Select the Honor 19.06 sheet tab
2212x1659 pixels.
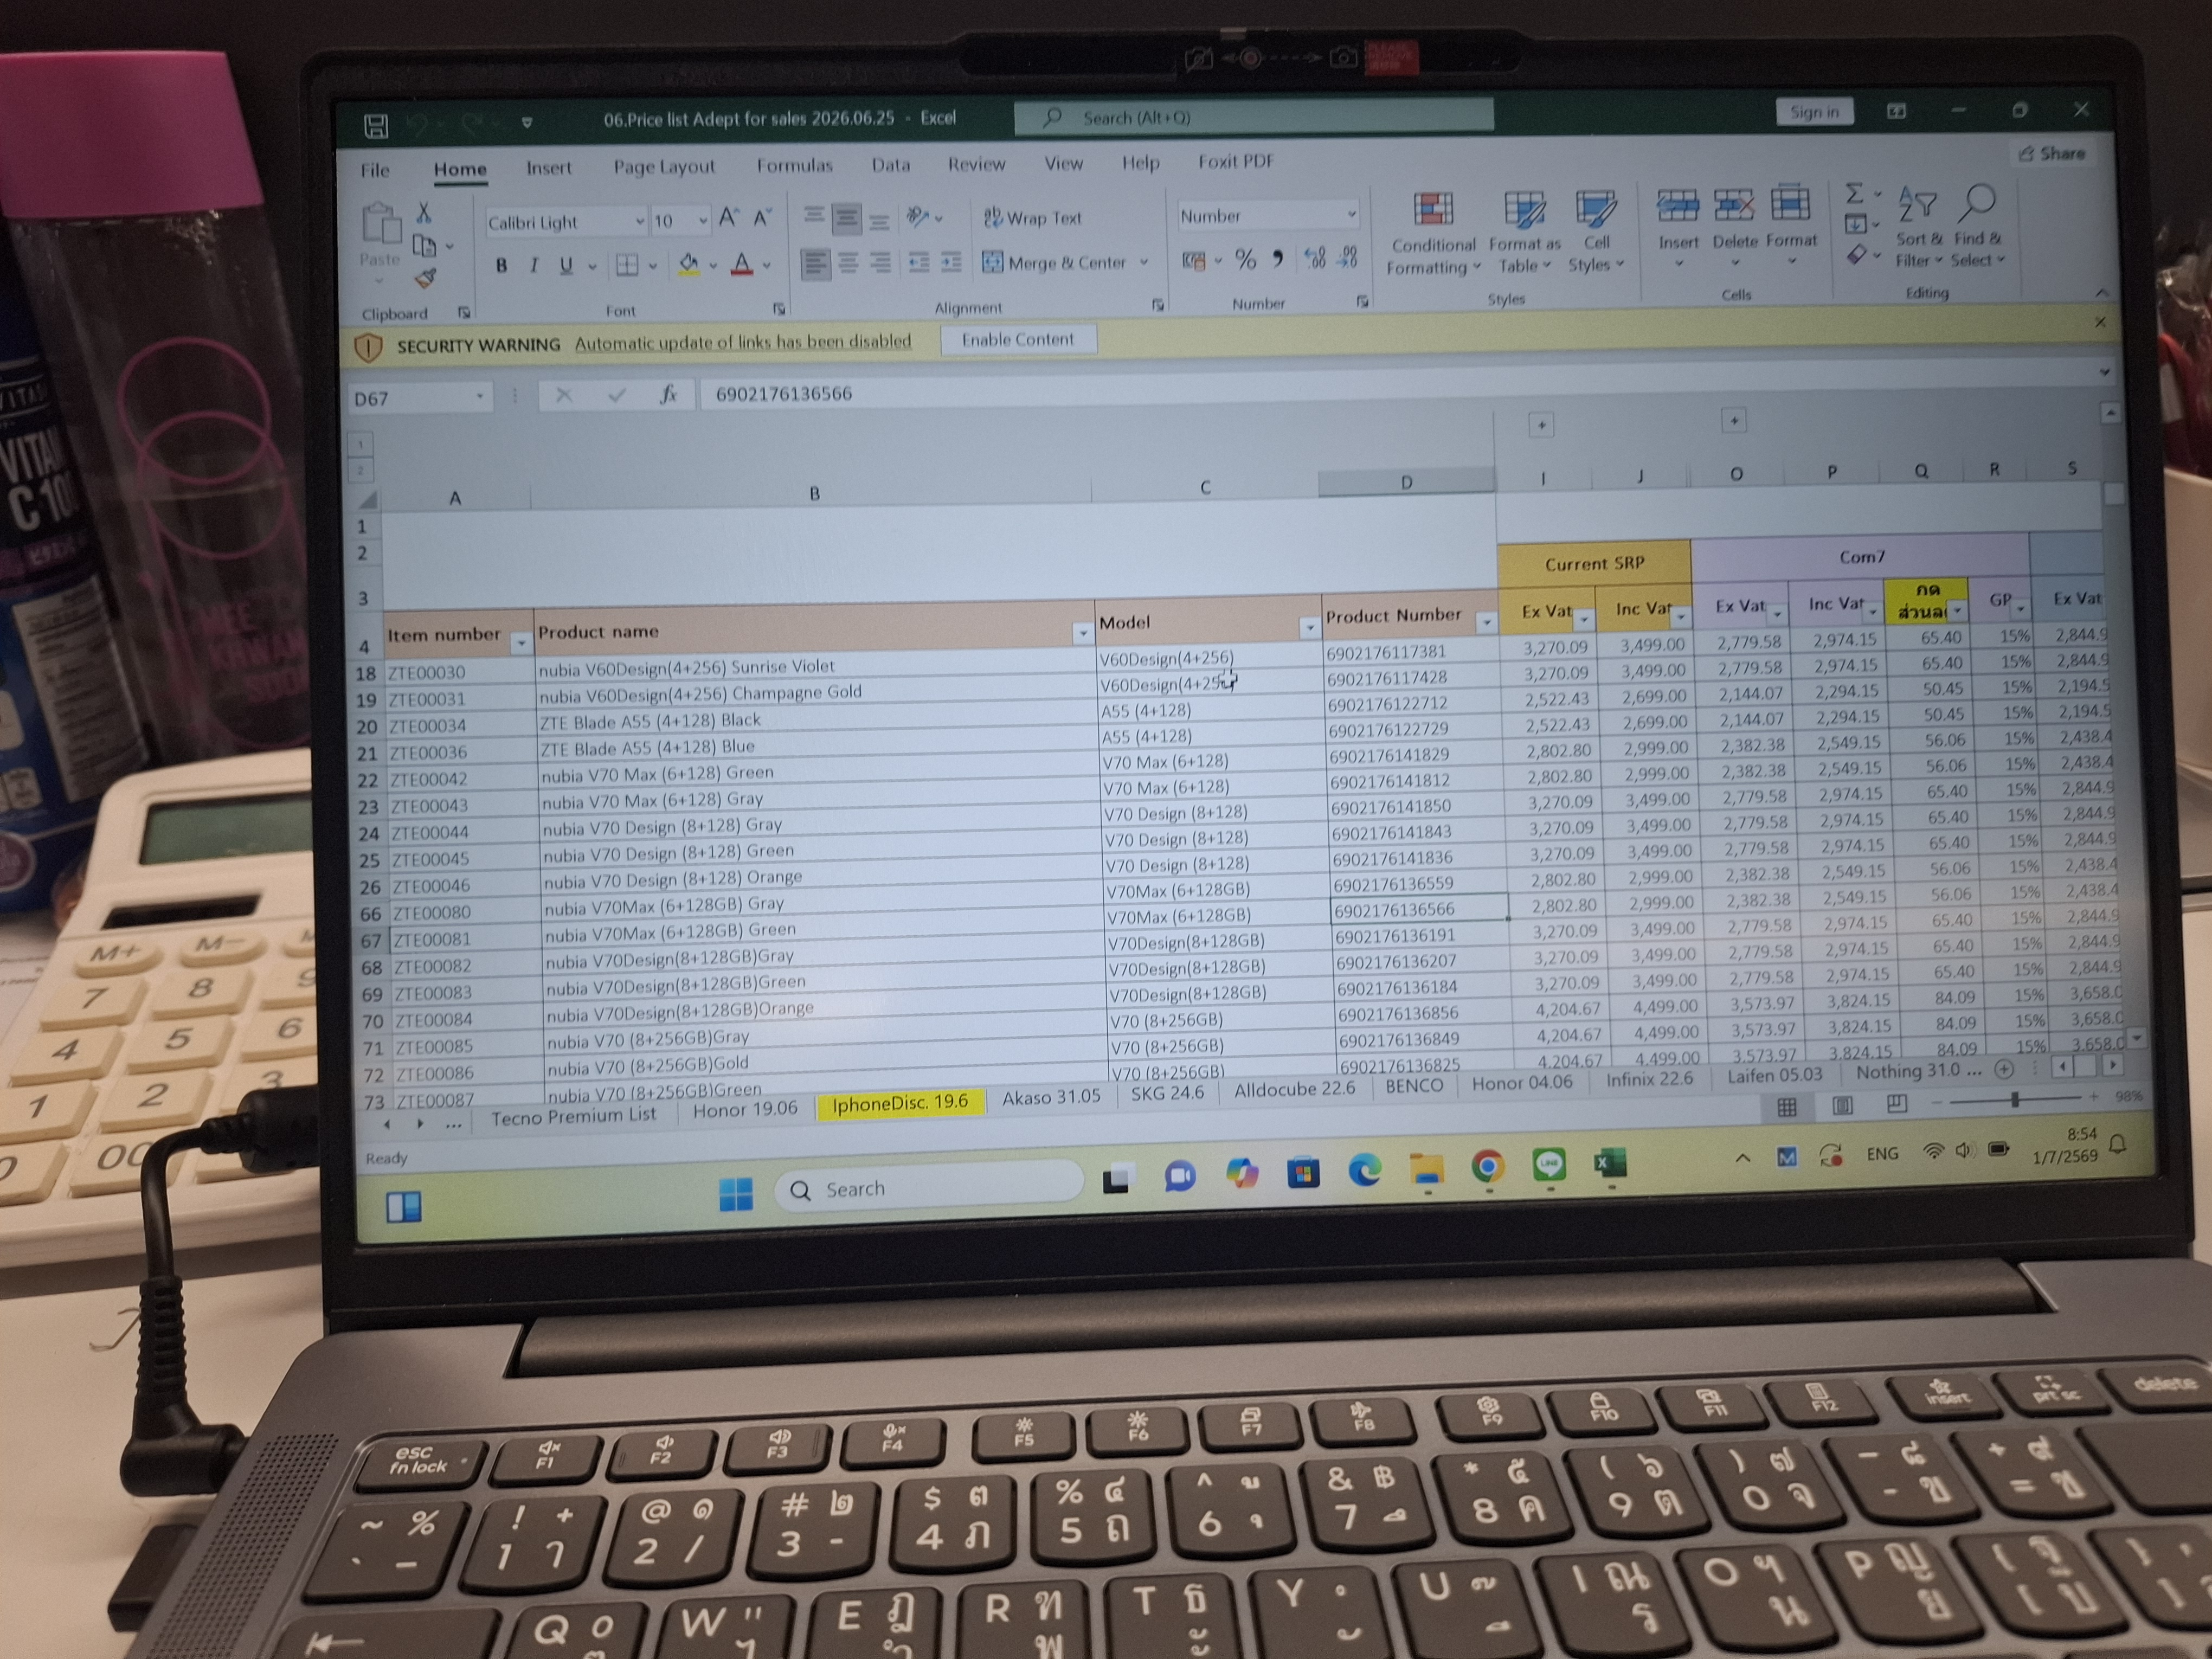745,1109
